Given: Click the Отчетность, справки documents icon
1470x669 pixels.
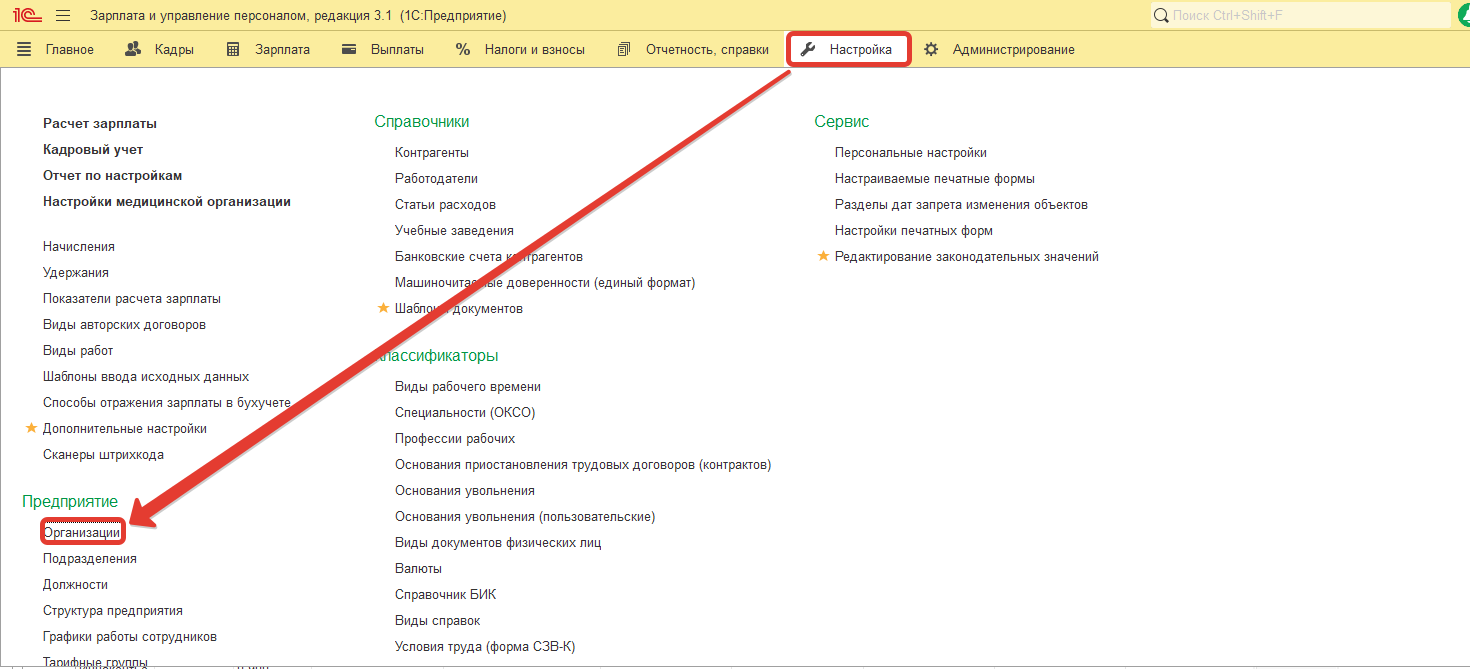Looking at the screenshot, I should (x=624, y=49).
